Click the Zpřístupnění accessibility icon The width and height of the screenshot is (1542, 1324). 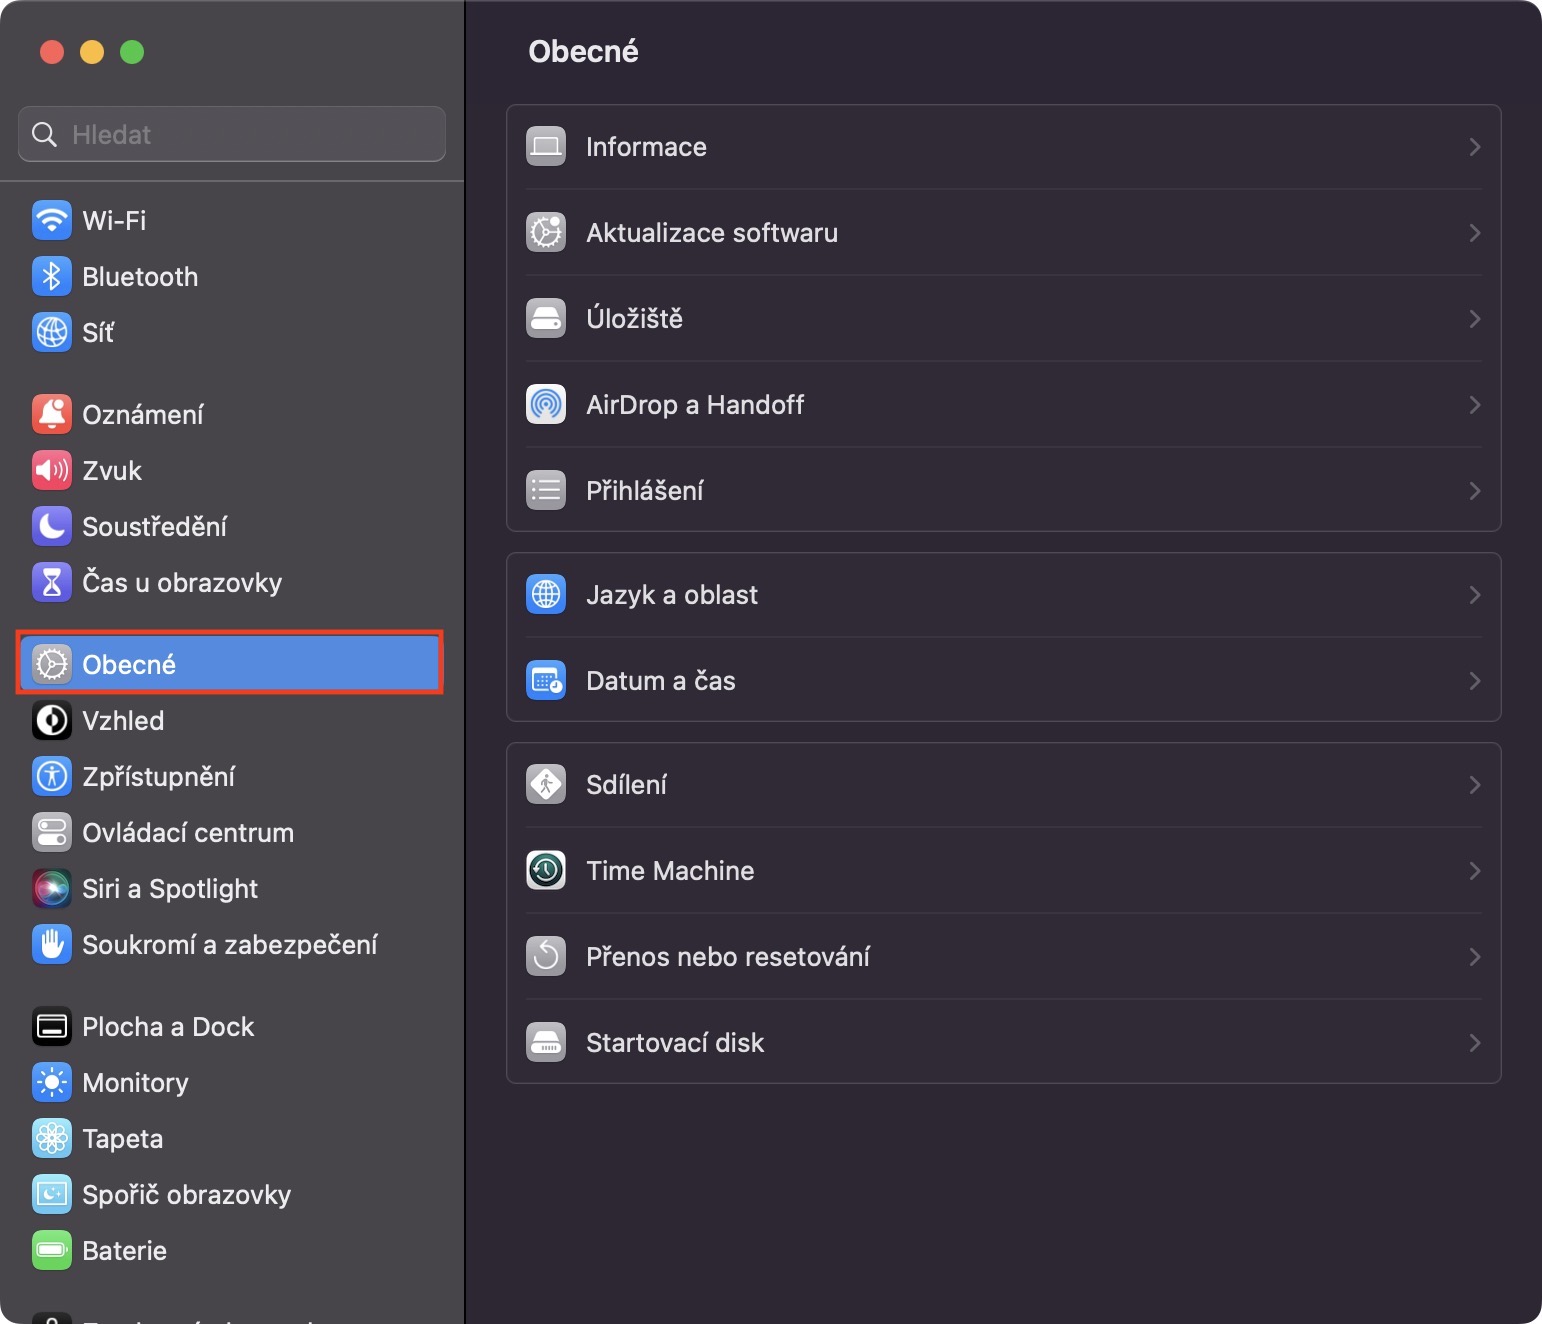[x=51, y=776]
